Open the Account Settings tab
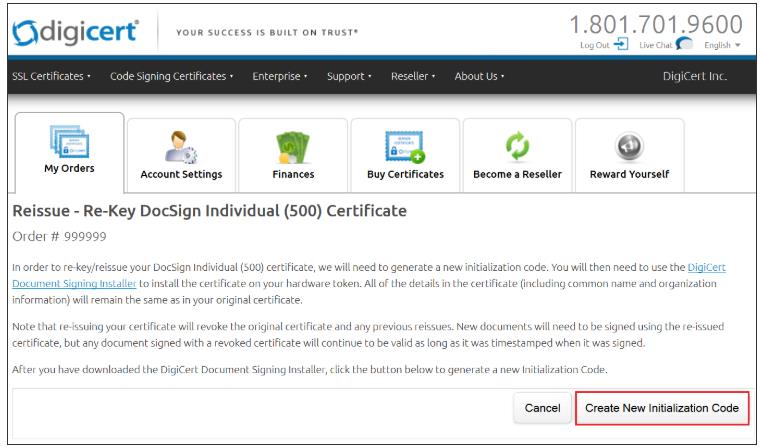The image size is (761, 447). (x=181, y=155)
